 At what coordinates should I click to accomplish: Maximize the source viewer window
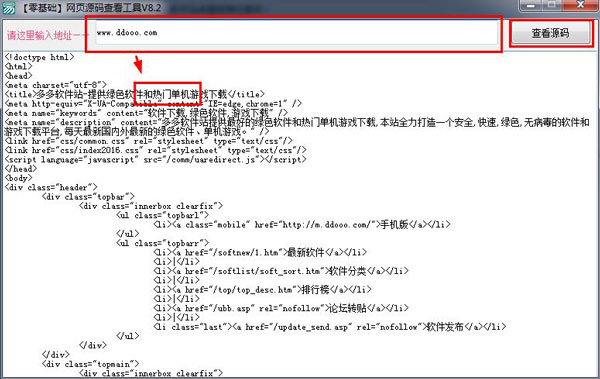tap(552, 5)
